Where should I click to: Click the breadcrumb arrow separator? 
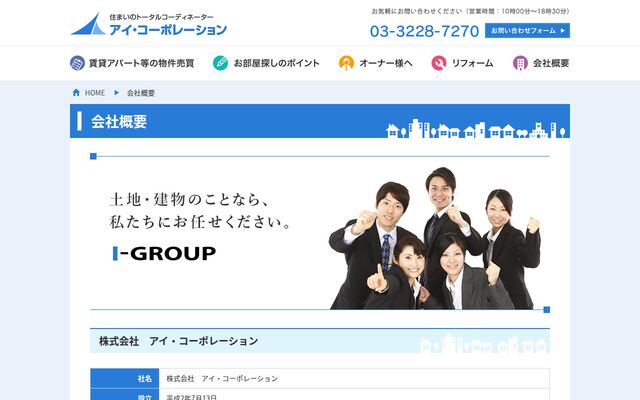point(116,93)
